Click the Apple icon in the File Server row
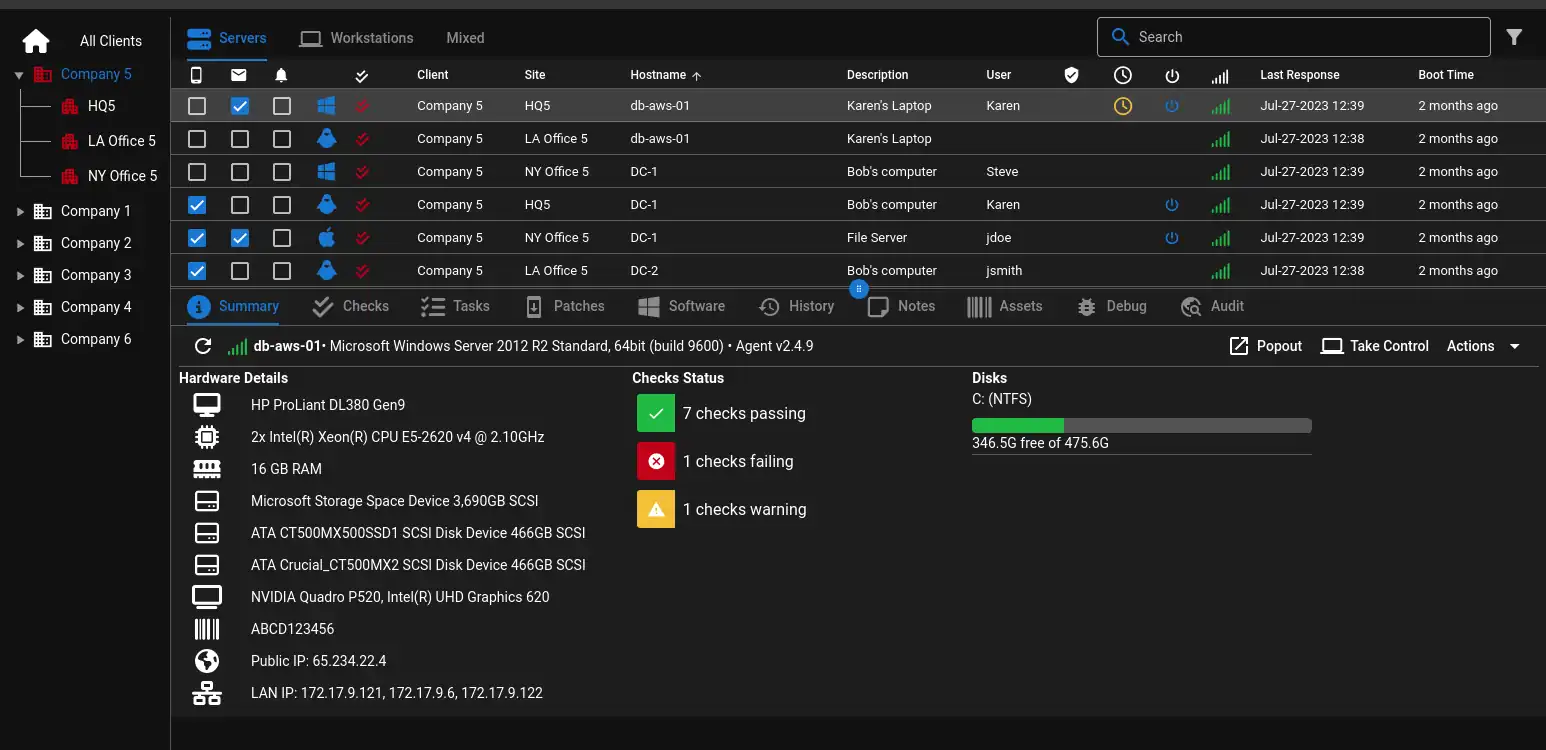This screenshot has width=1546, height=750. click(x=326, y=238)
